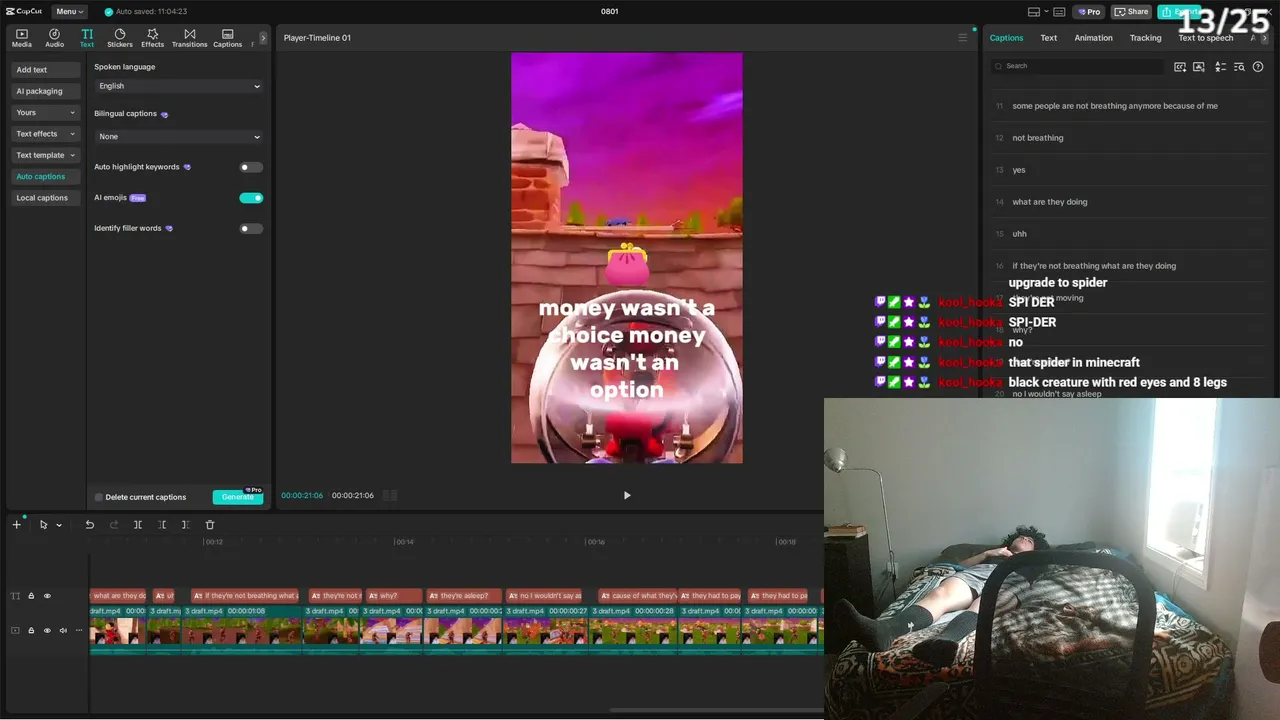Click the translate captions icon
Image resolution: width=1280 pixels, height=720 pixels.
1220,66
